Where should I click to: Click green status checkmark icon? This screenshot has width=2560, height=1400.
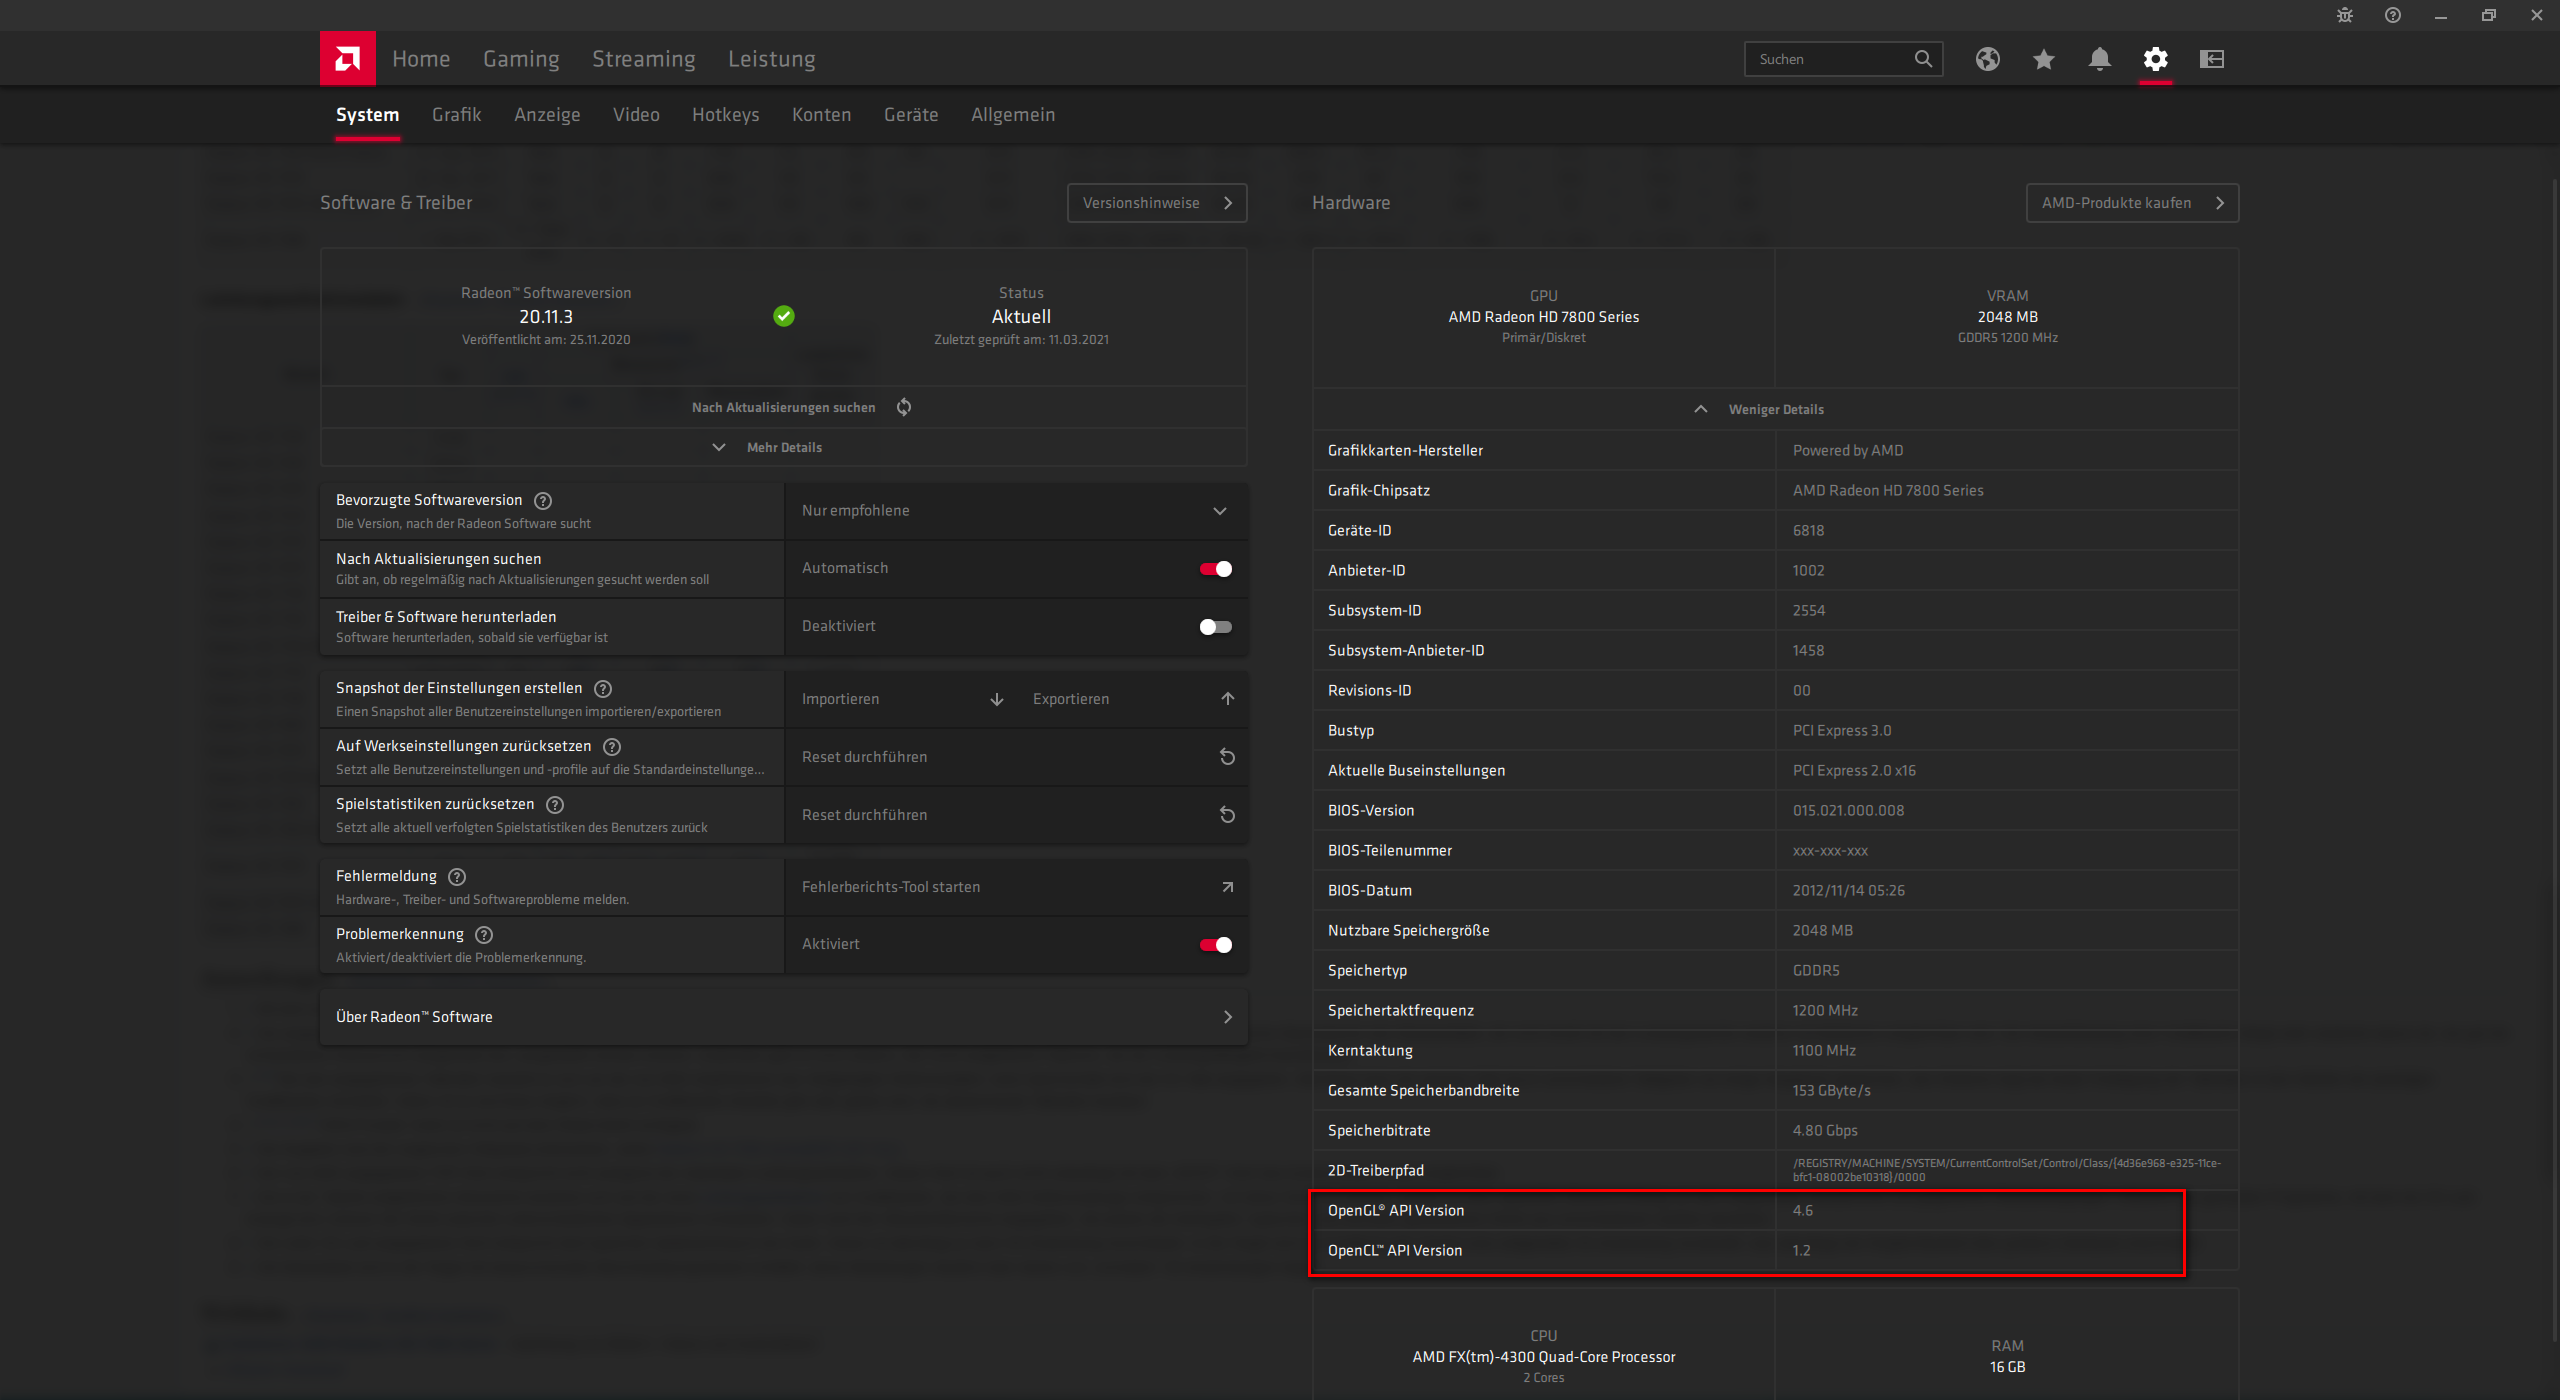pyautogui.click(x=784, y=316)
